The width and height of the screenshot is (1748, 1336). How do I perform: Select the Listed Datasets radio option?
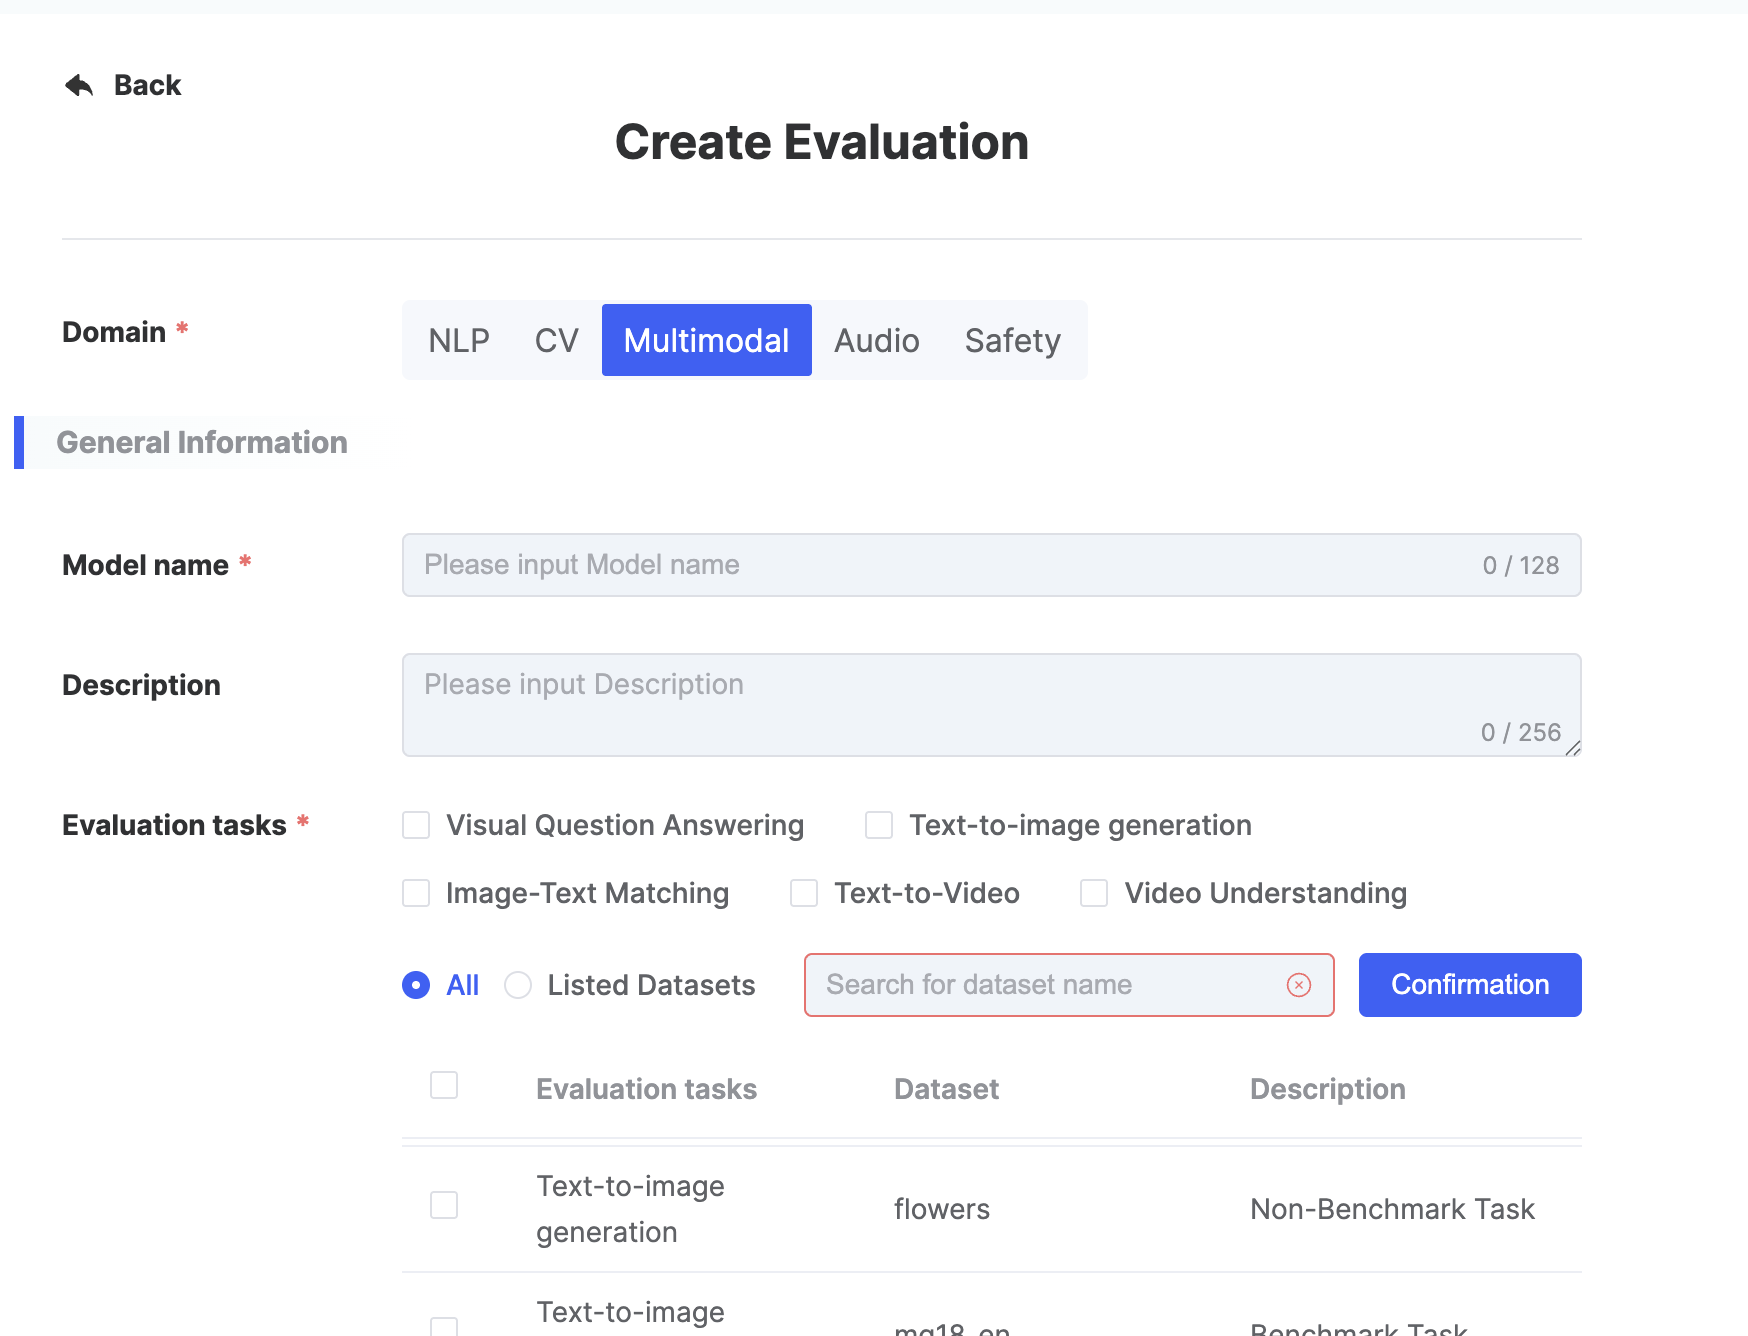(518, 985)
